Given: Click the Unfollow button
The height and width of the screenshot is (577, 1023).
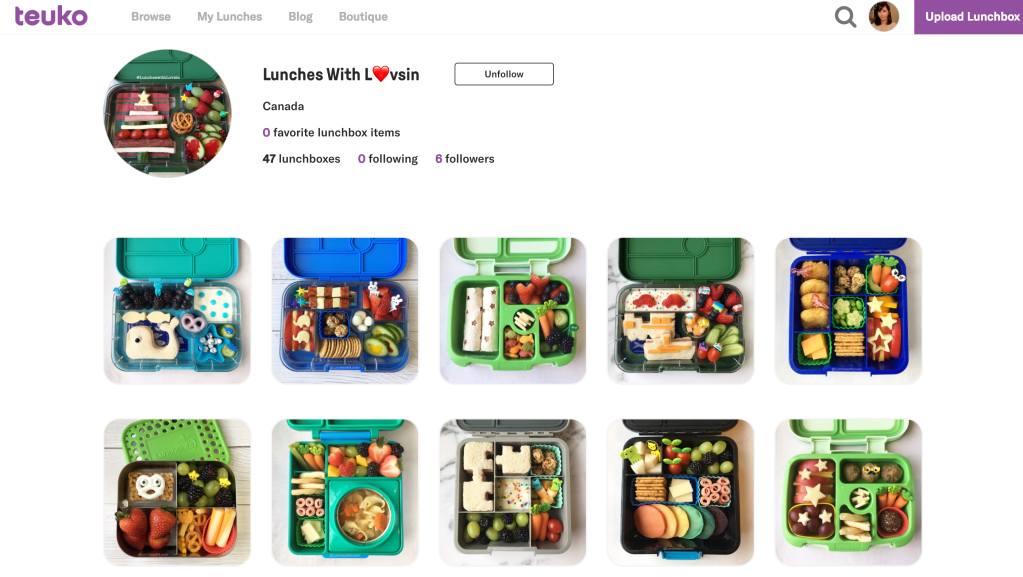Looking at the screenshot, I should pyautogui.click(x=504, y=74).
